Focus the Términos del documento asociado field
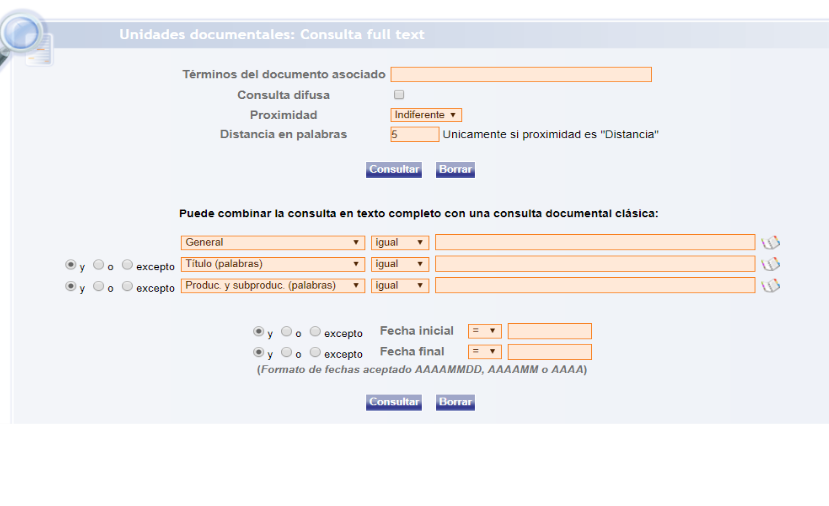 click(521, 75)
